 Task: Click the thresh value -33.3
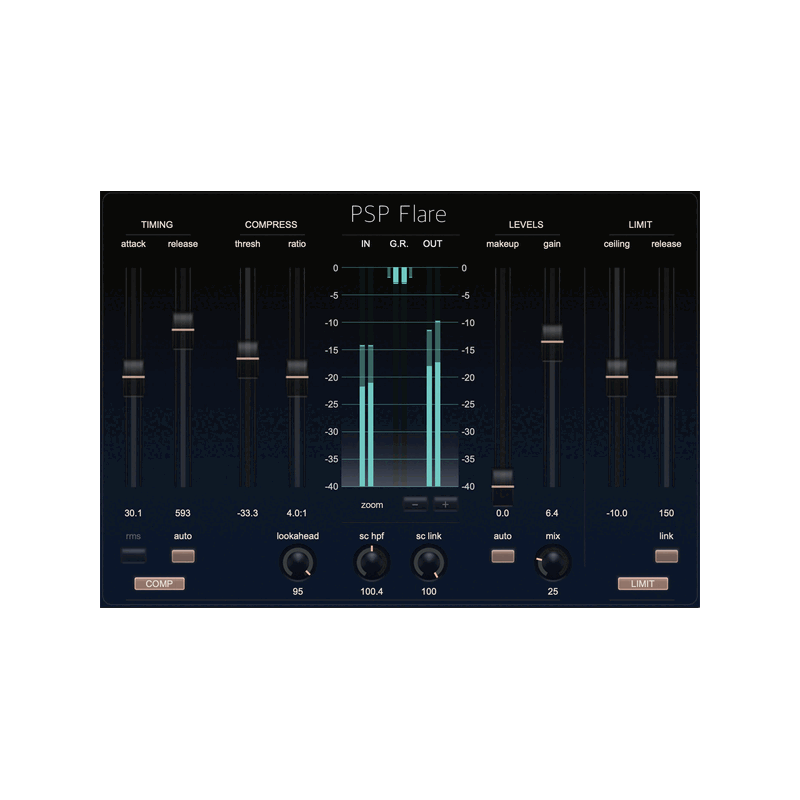click(x=247, y=513)
